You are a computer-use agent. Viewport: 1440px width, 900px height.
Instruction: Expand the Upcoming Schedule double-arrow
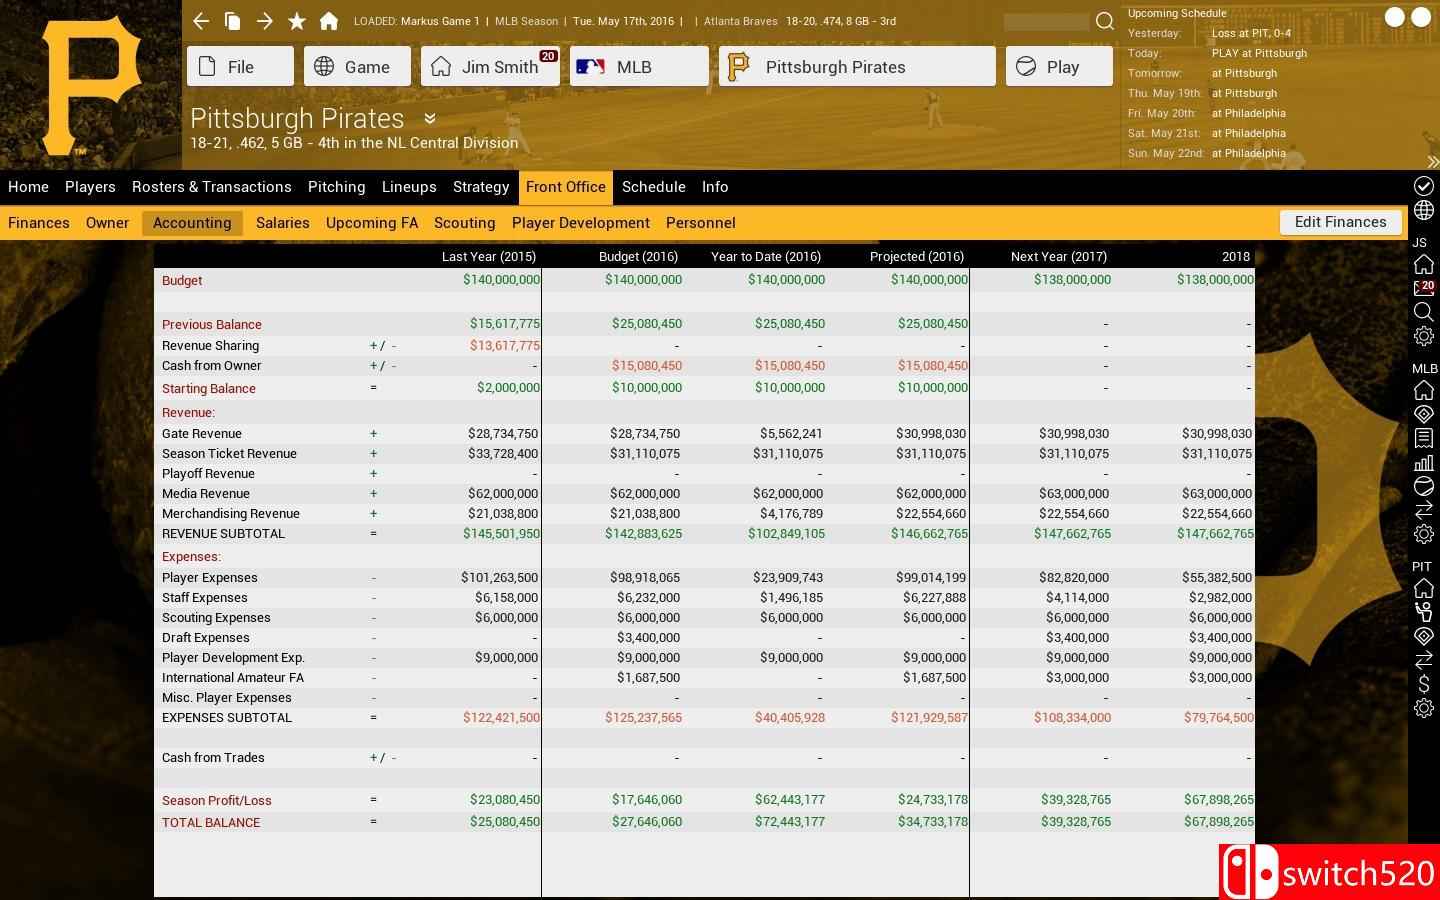click(x=1433, y=162)
